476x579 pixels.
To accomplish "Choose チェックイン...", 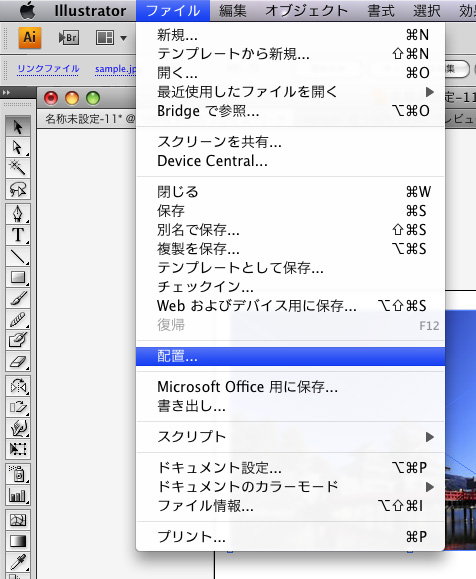I will tap(290, 287).
